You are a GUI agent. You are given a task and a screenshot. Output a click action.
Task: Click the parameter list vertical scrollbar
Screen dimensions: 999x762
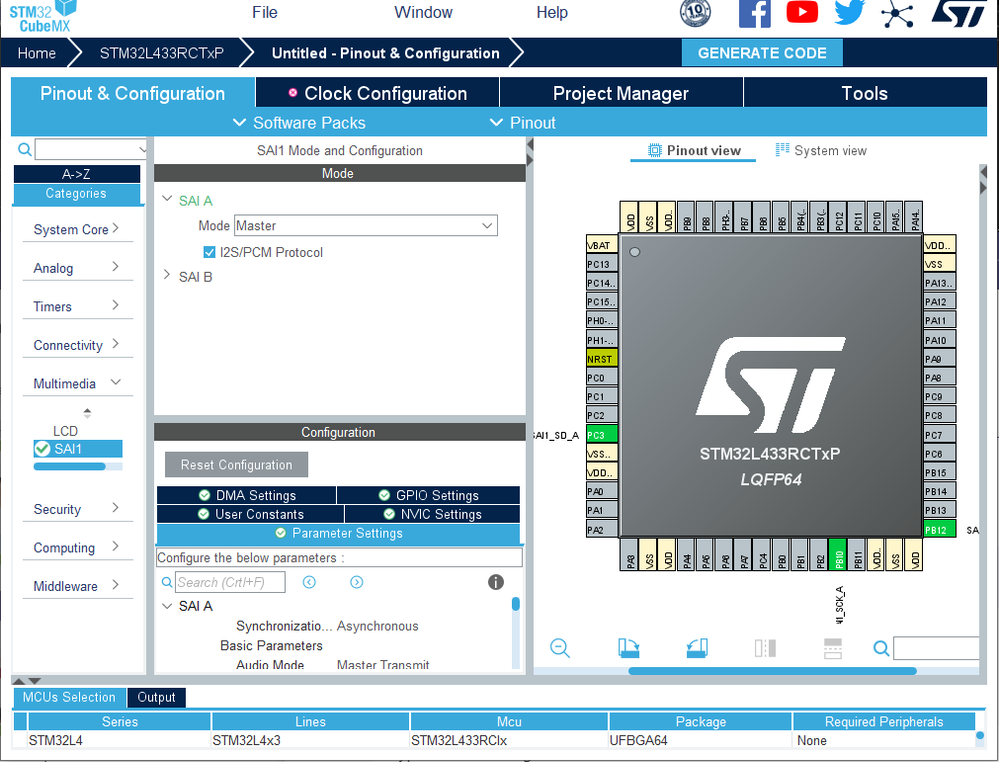(515, 604)
